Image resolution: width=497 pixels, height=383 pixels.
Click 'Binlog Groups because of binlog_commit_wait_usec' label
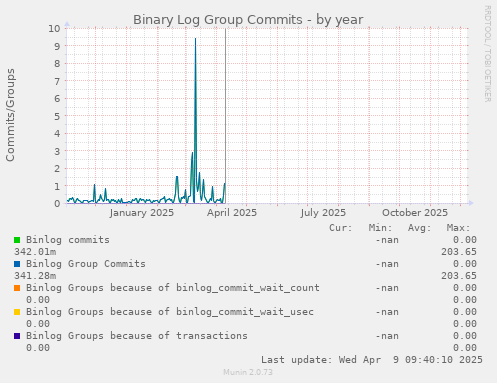click(x=170, y=312)
